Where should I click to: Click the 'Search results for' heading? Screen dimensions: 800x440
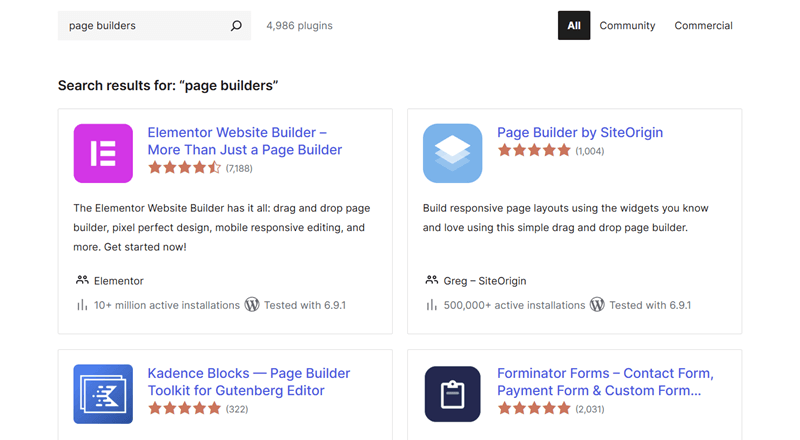[168, 85]
